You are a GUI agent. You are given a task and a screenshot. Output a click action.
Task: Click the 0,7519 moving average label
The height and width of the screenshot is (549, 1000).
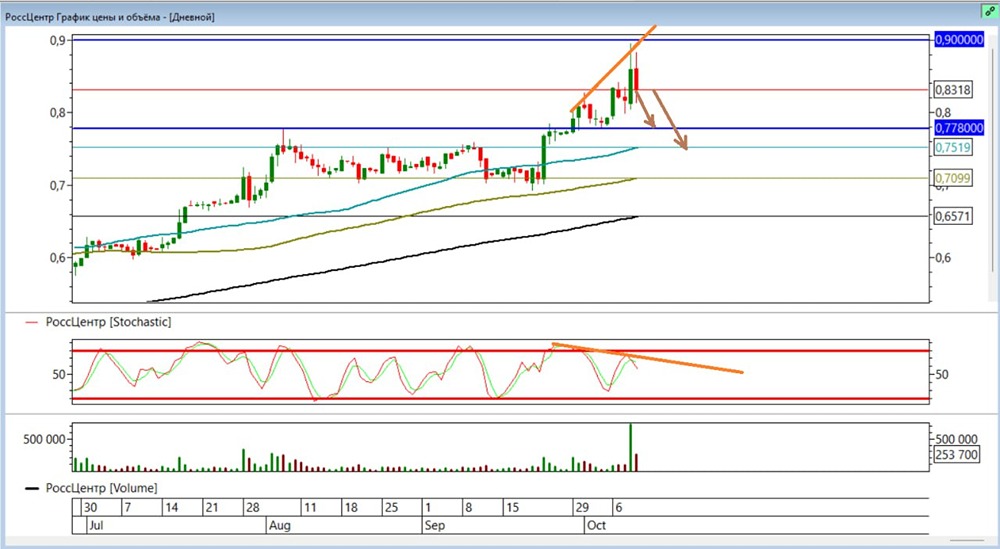pos(953,148)
